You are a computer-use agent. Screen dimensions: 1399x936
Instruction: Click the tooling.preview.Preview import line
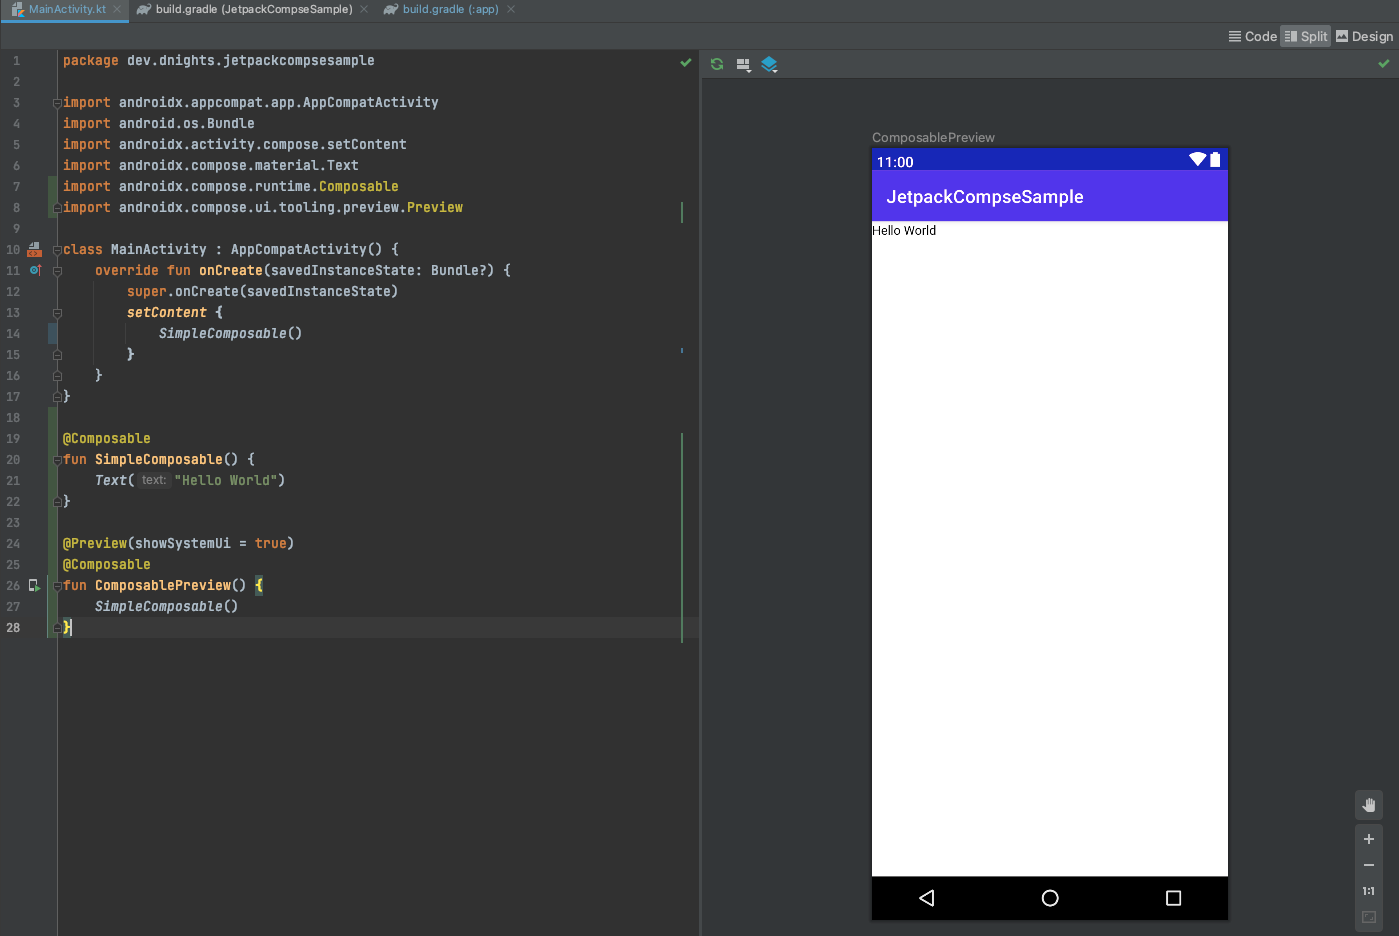tap(262, 207)
